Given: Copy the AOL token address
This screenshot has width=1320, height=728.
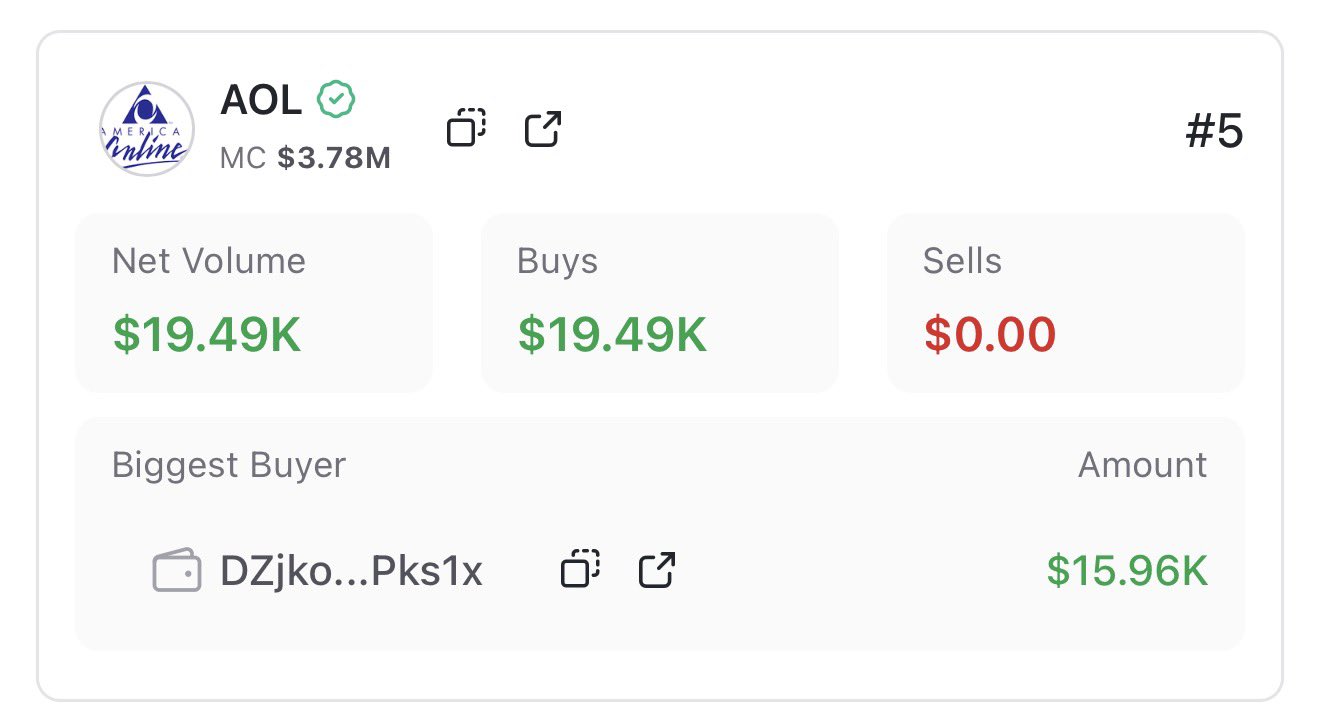Looking at the screenshot, I should pos(466,129).
